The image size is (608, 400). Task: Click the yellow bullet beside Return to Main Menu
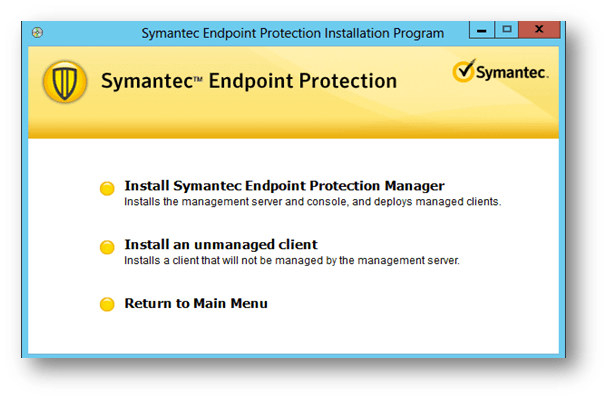pyautogui.click(x=107, y=304)
